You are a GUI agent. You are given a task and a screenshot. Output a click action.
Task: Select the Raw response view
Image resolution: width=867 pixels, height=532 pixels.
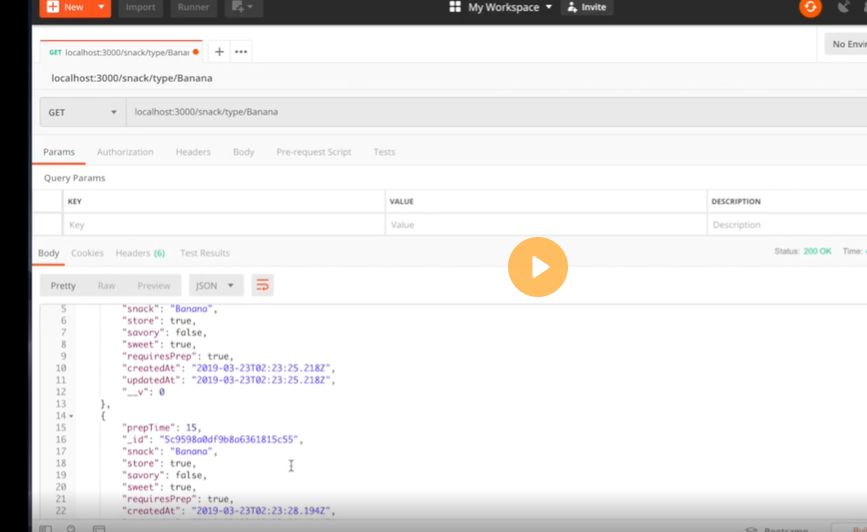click(106, 286)
